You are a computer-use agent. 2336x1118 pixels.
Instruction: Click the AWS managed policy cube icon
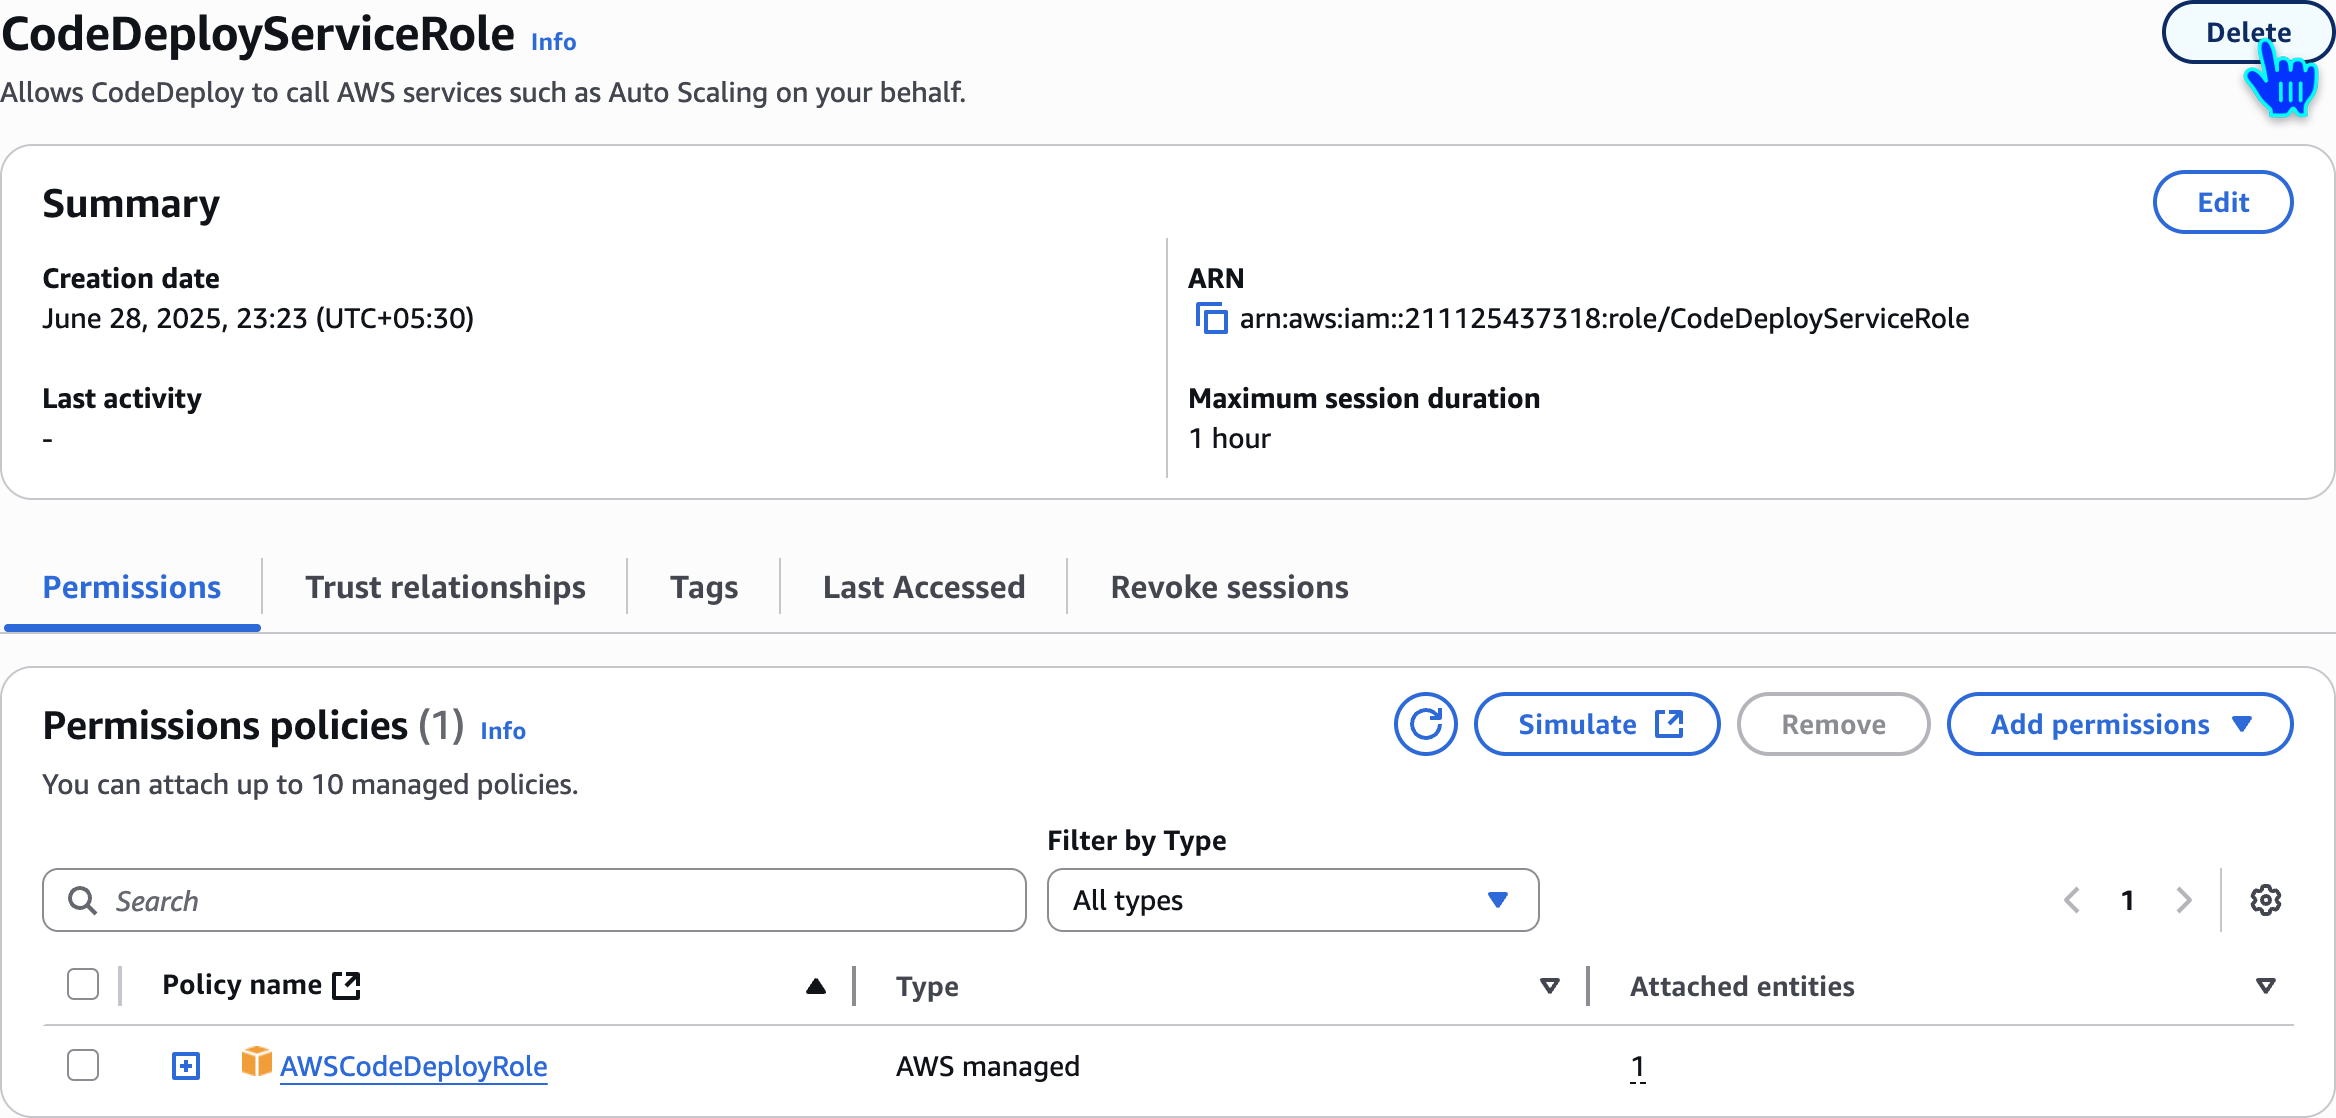(x=256, y=1062)
